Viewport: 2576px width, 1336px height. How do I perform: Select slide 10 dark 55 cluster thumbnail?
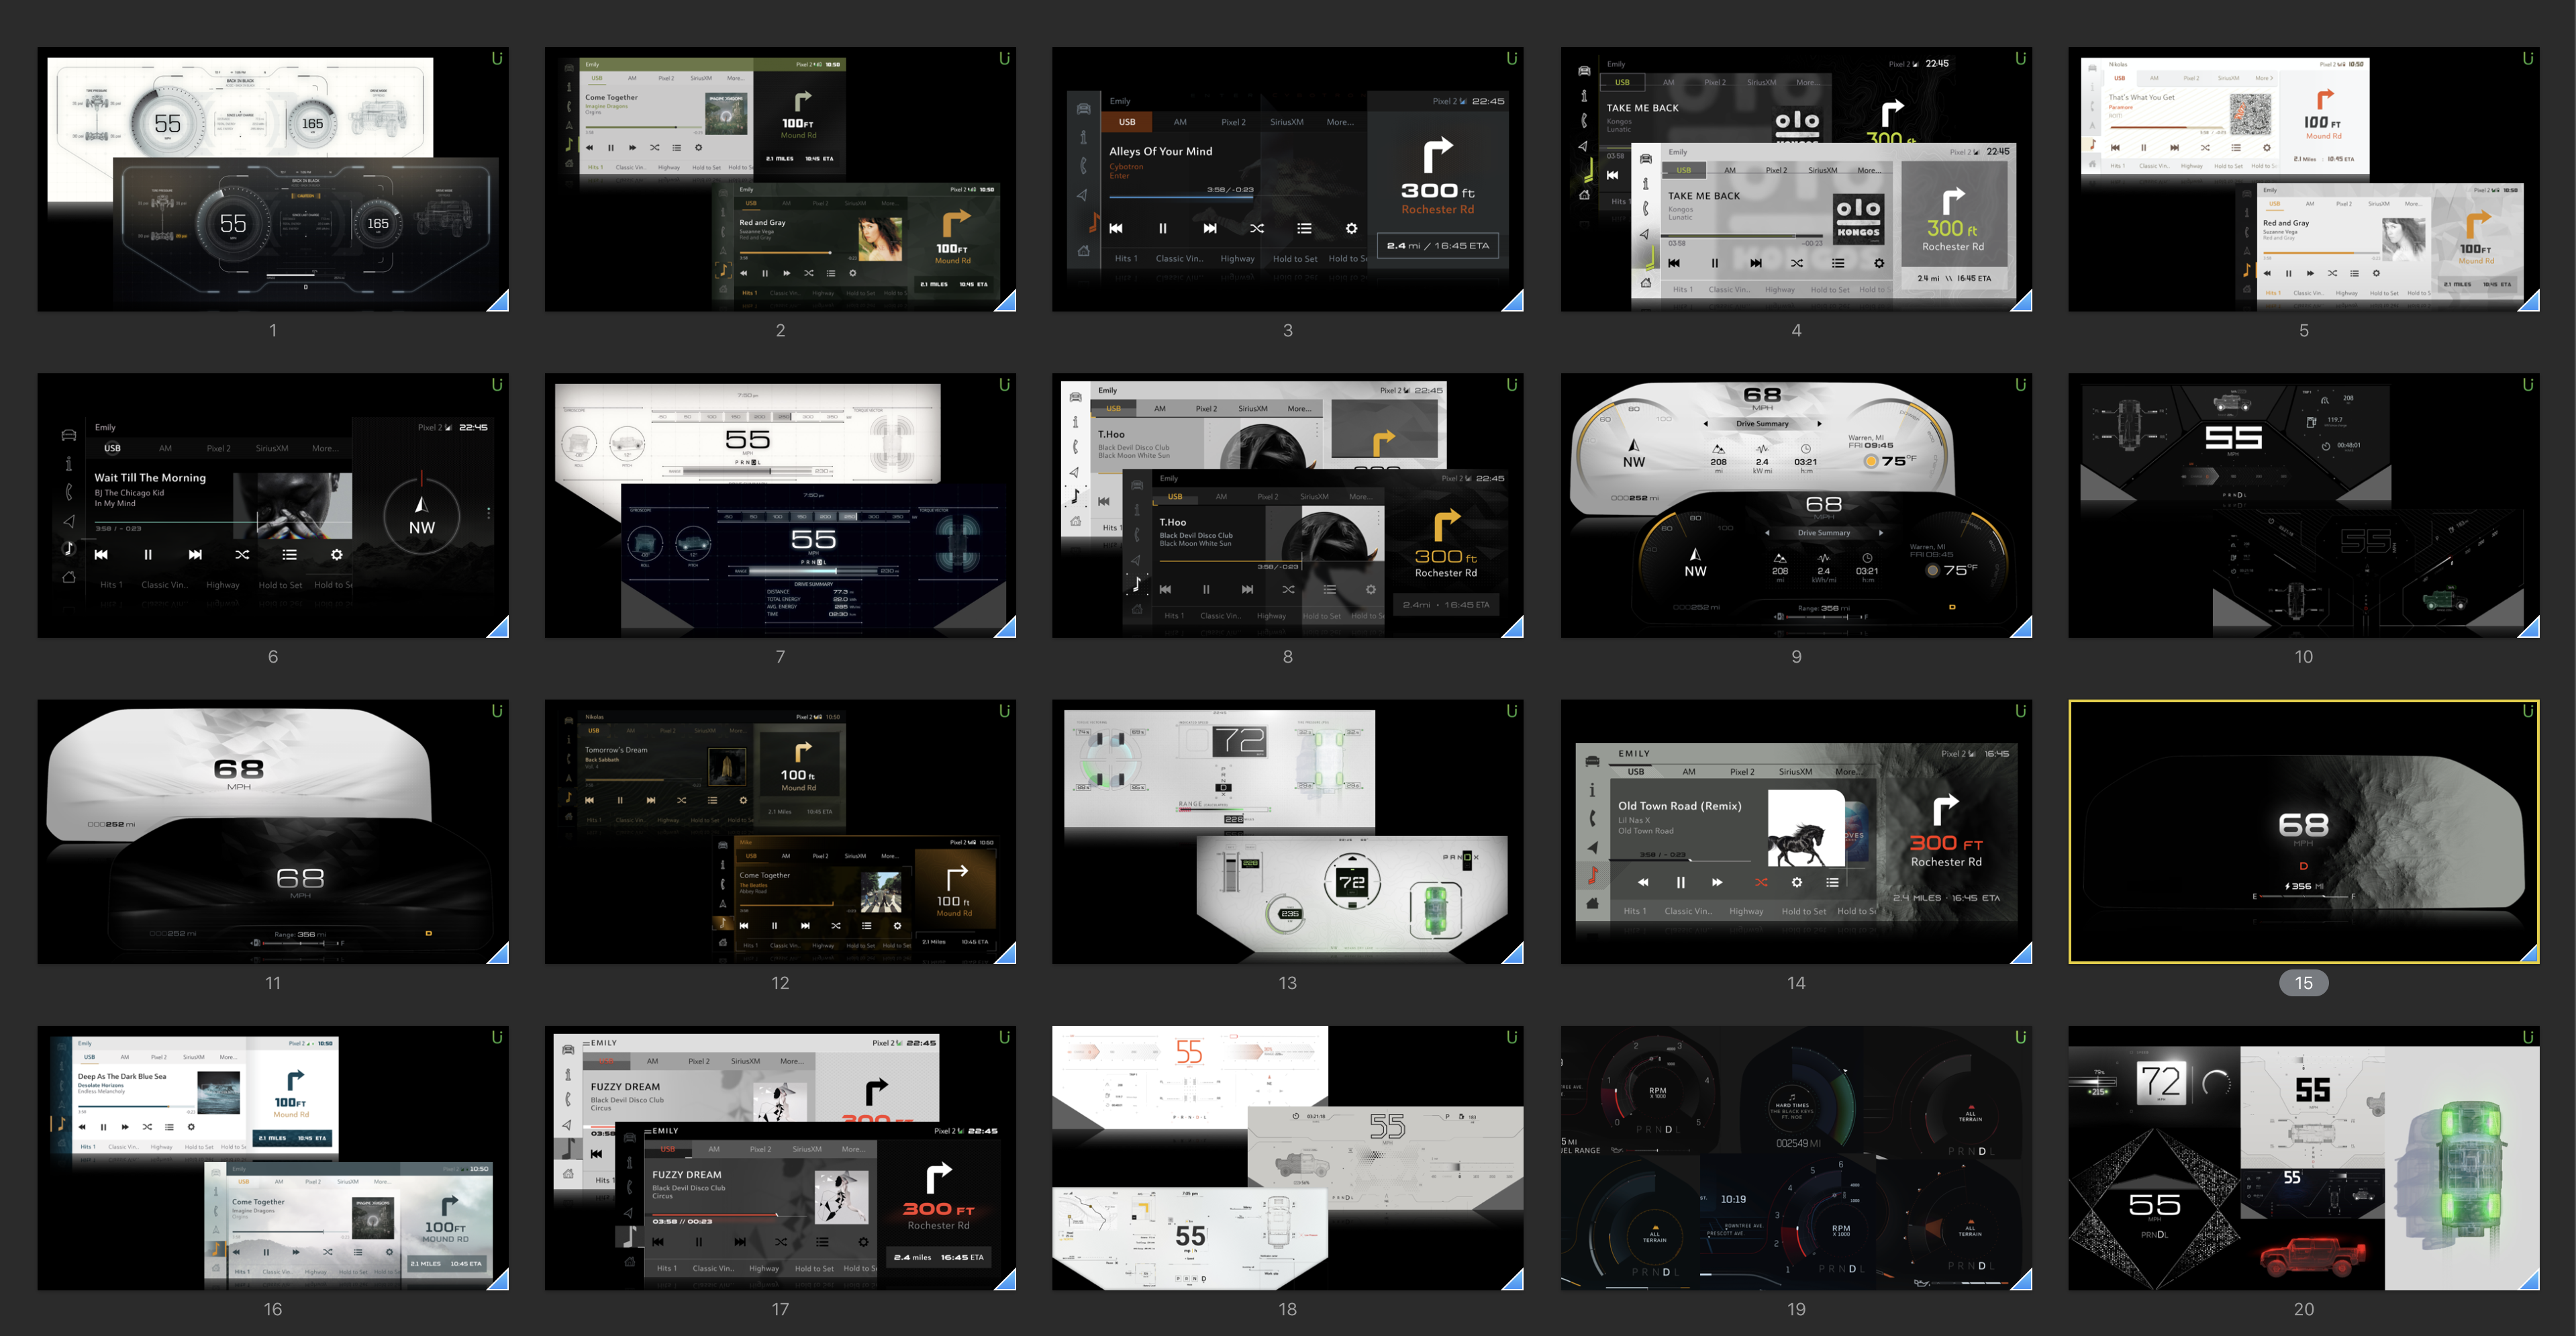2303,505
